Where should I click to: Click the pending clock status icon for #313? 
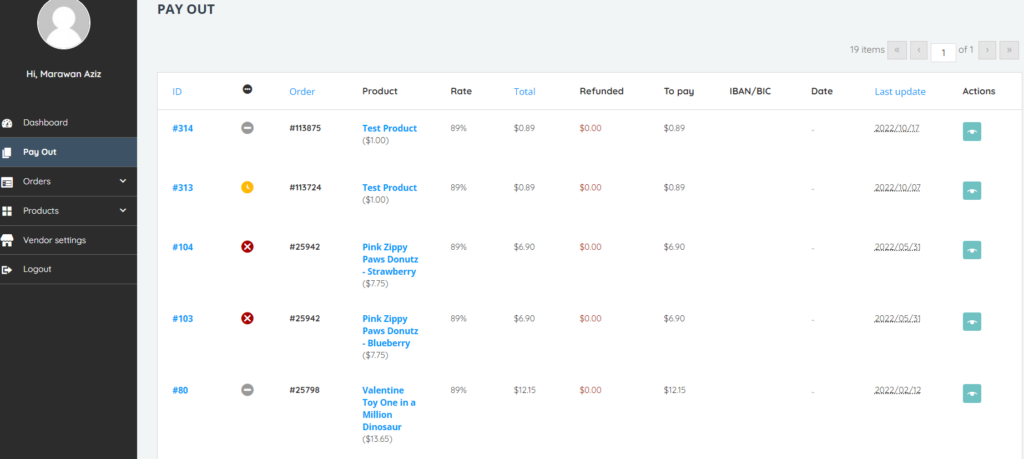(247, 187)
